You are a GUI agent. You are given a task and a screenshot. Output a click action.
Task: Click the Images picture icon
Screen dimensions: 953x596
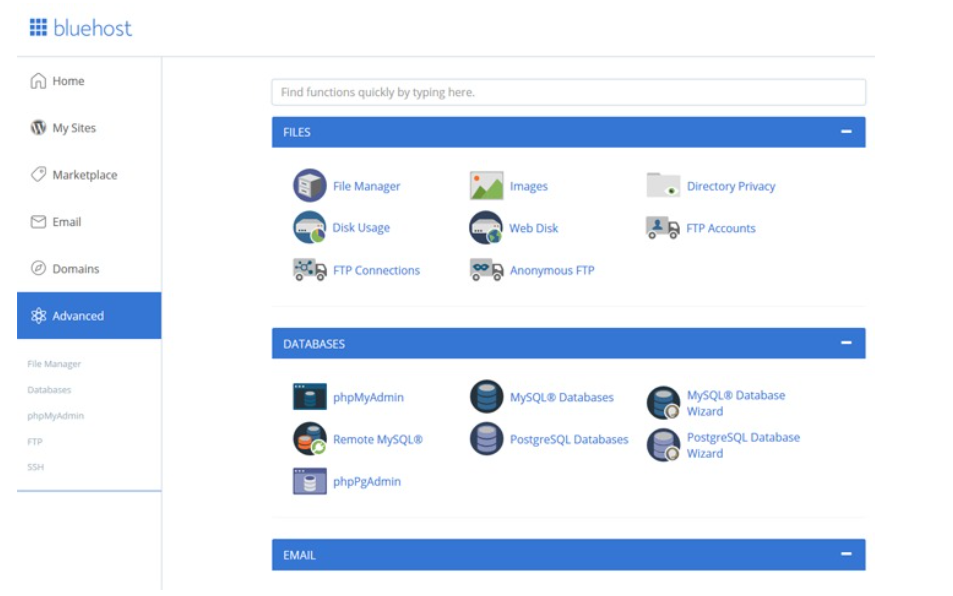[486, 185]
